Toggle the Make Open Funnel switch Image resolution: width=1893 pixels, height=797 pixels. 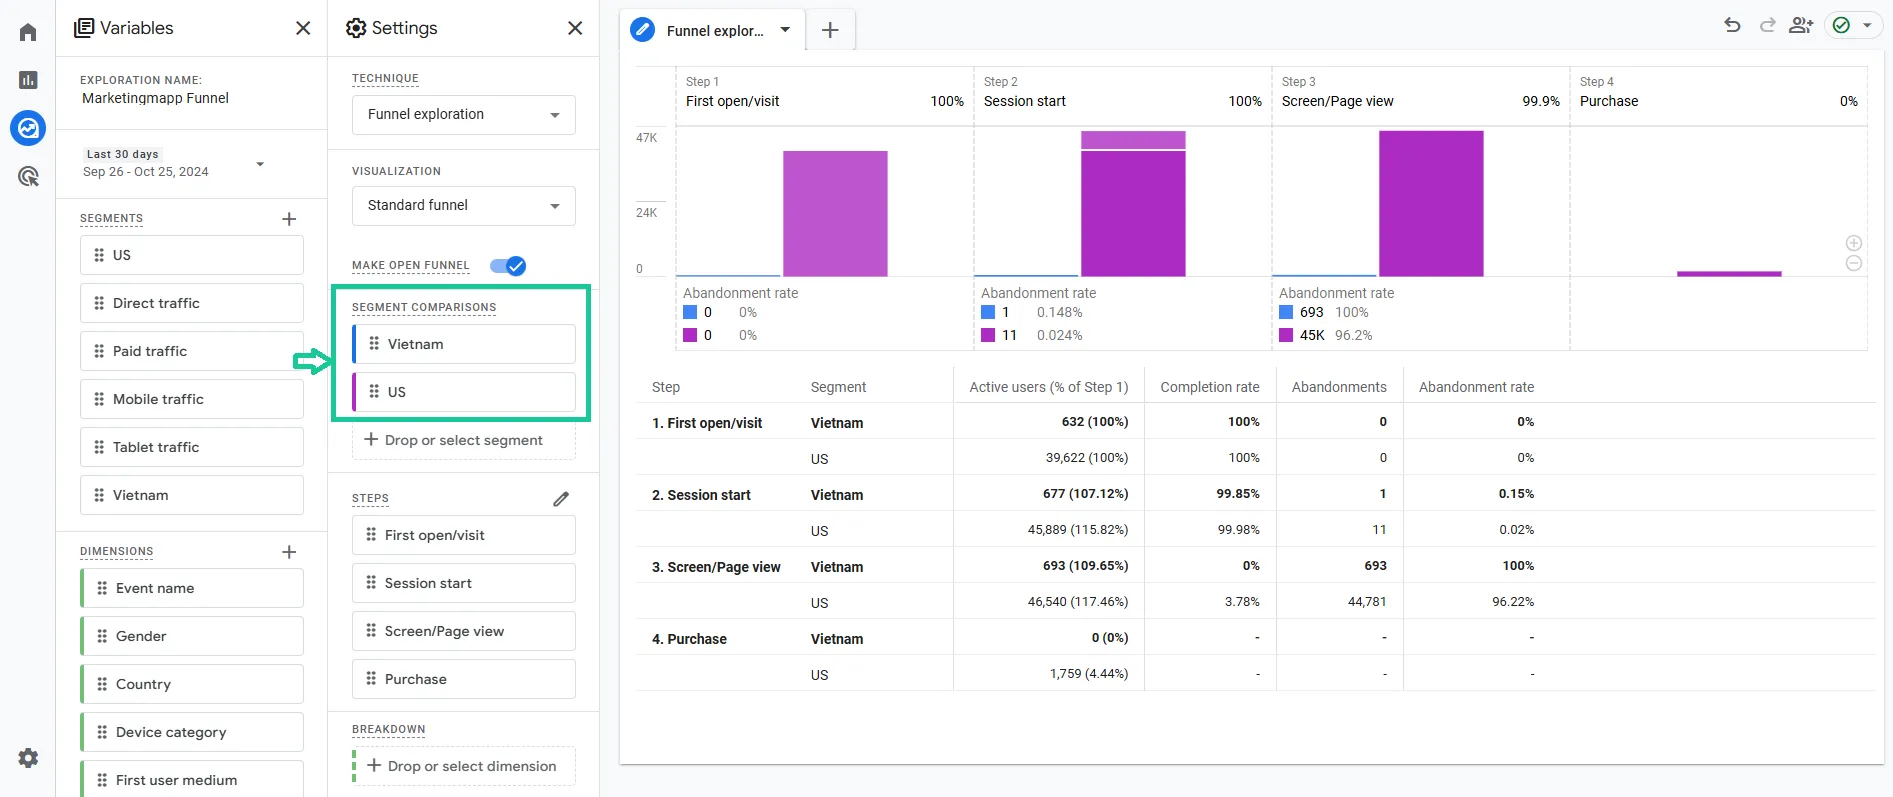(508, 266)
